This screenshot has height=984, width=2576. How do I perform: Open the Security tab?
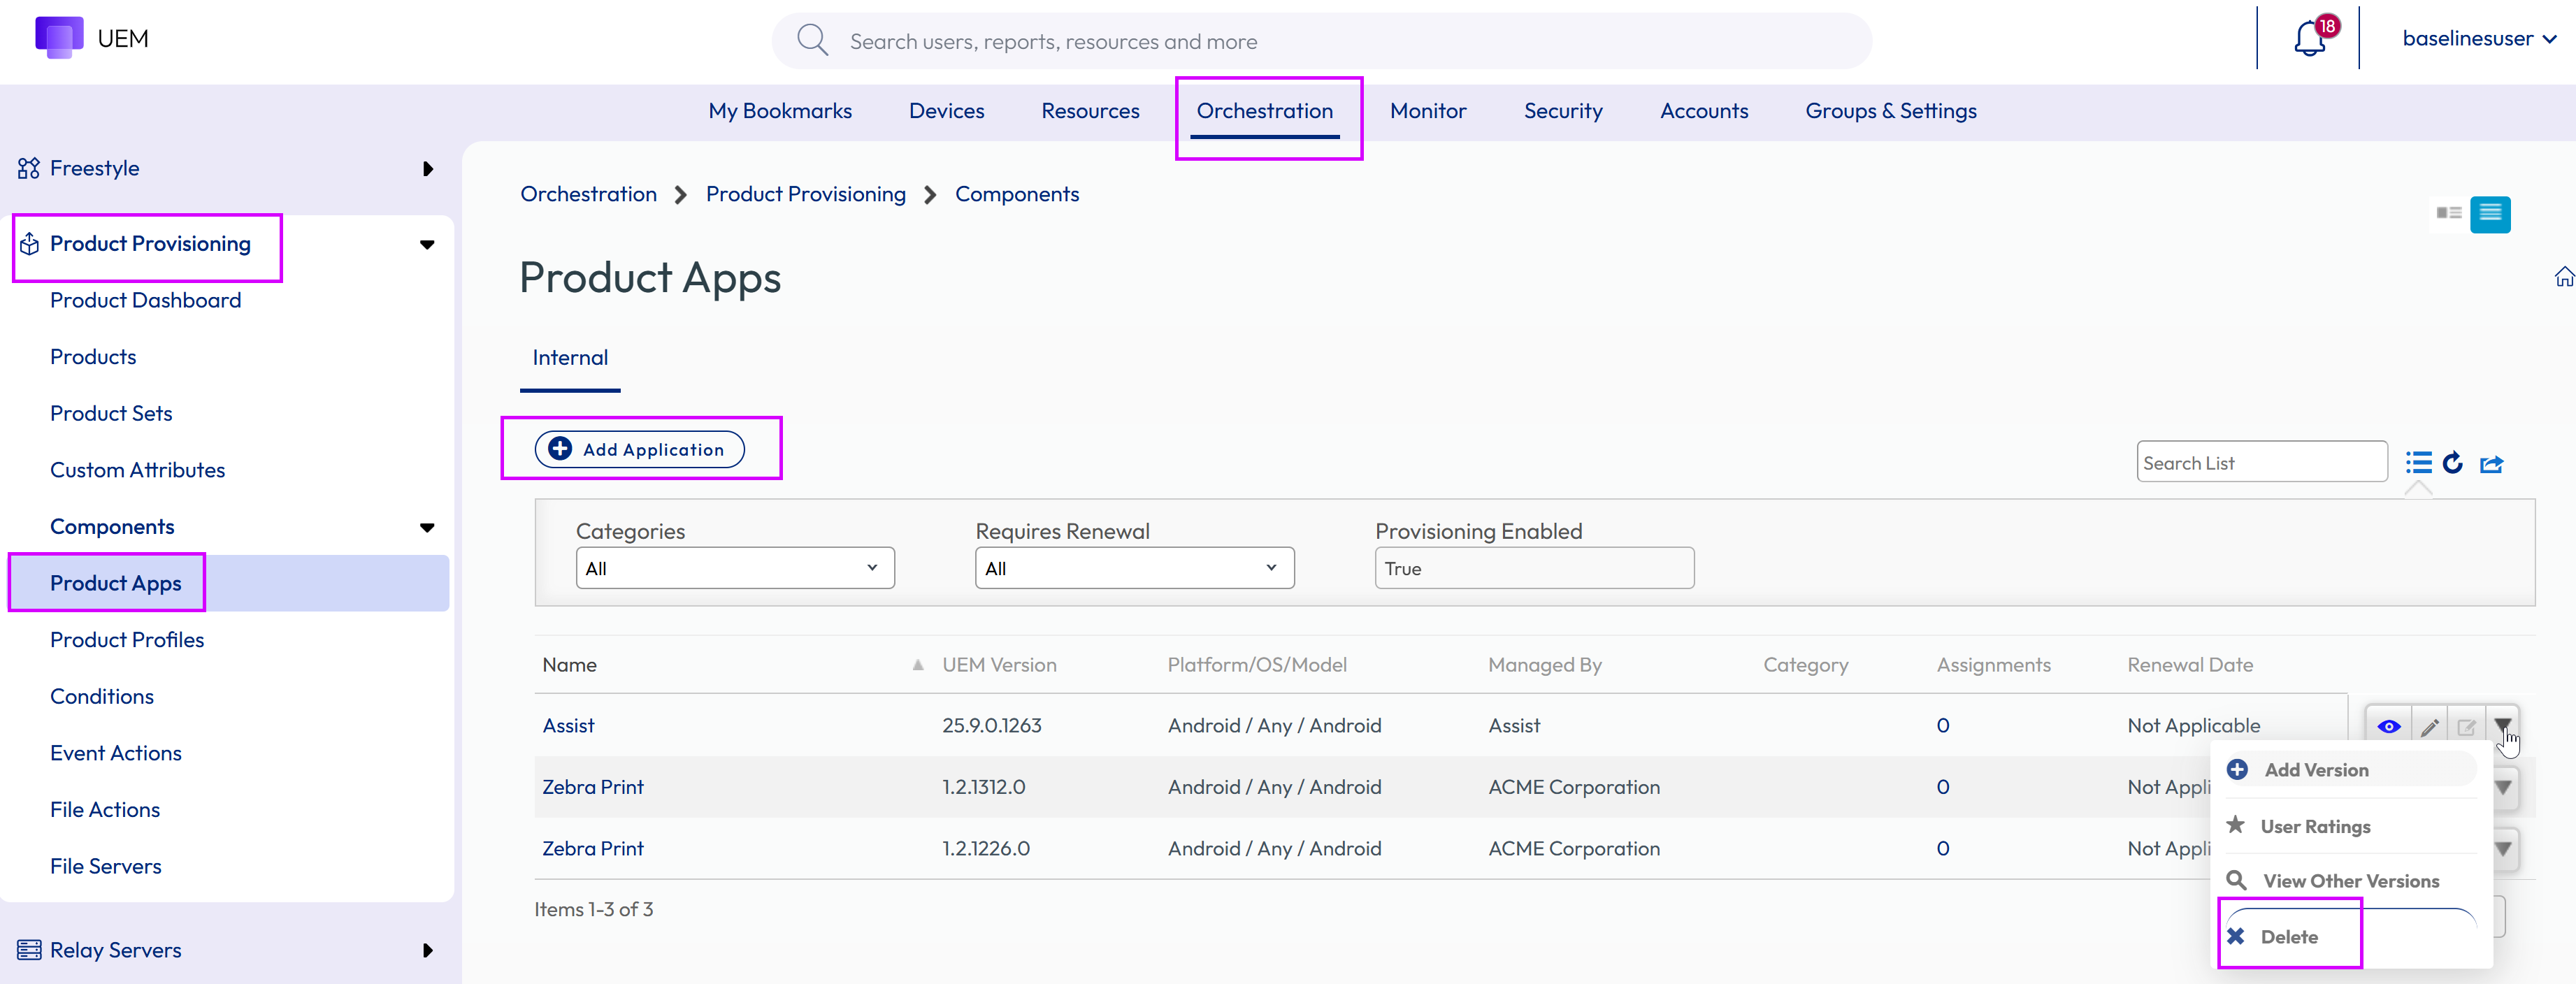(1563, 111)
